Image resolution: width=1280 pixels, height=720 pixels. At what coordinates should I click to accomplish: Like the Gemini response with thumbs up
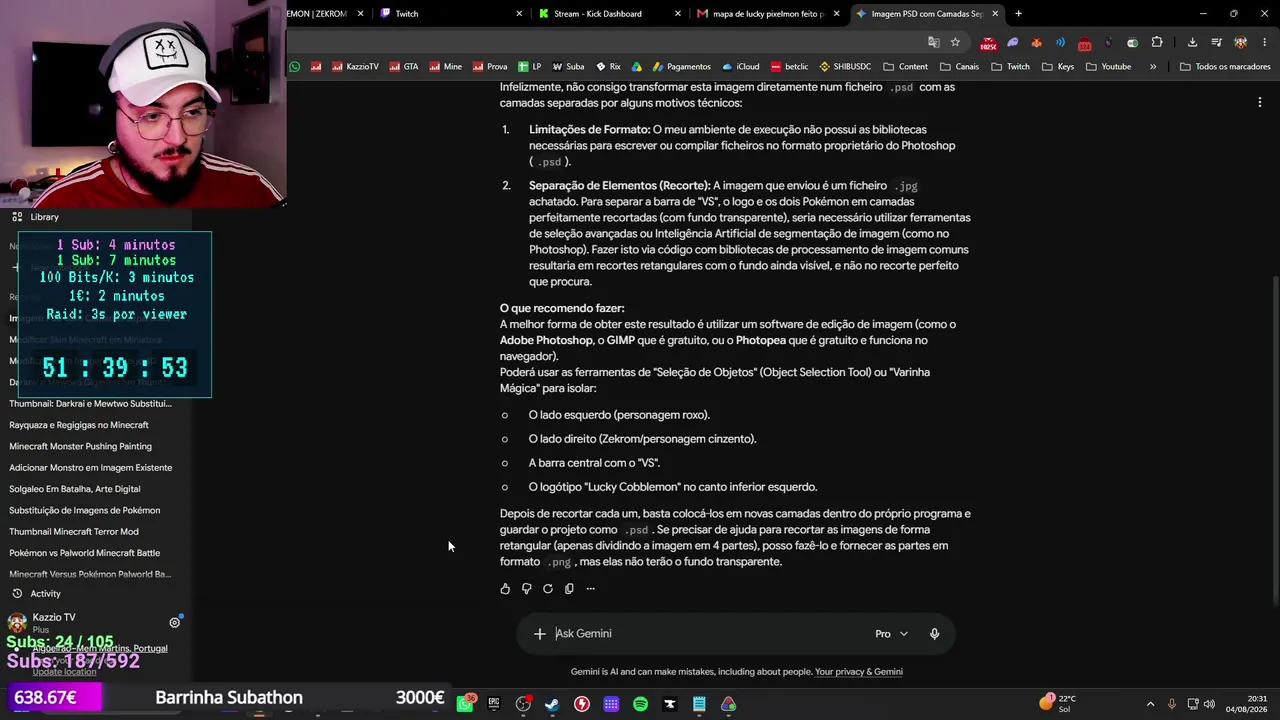coord(505,589)
